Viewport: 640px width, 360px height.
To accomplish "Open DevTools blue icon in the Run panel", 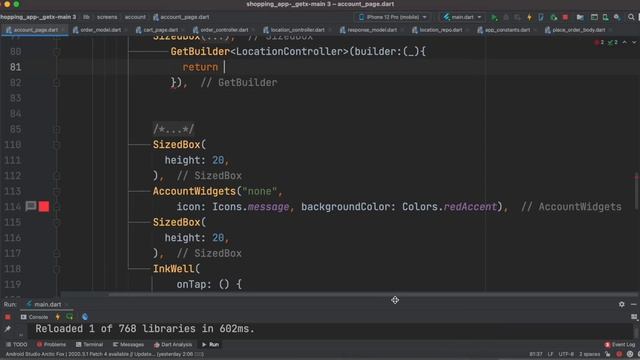I will pos(84,317).
